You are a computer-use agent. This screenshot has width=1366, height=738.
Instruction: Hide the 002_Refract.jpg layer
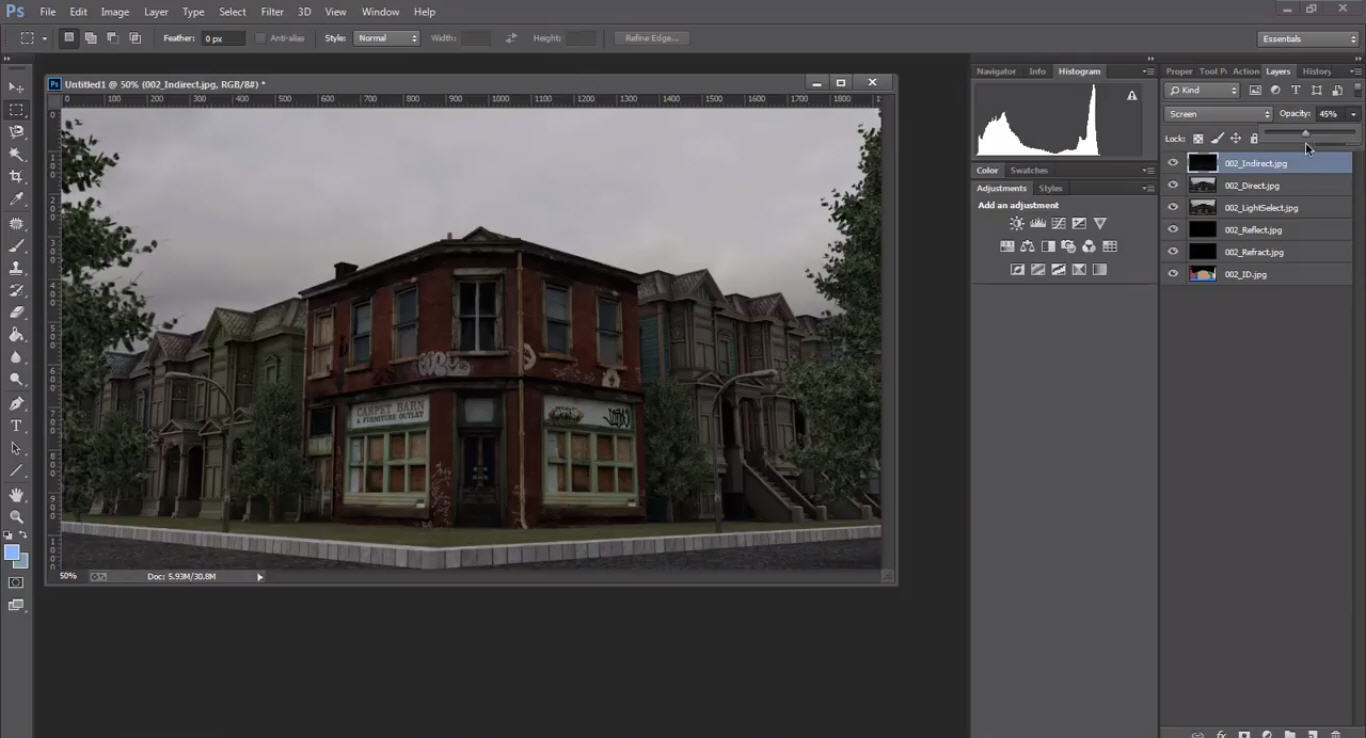coord(1173,252)
